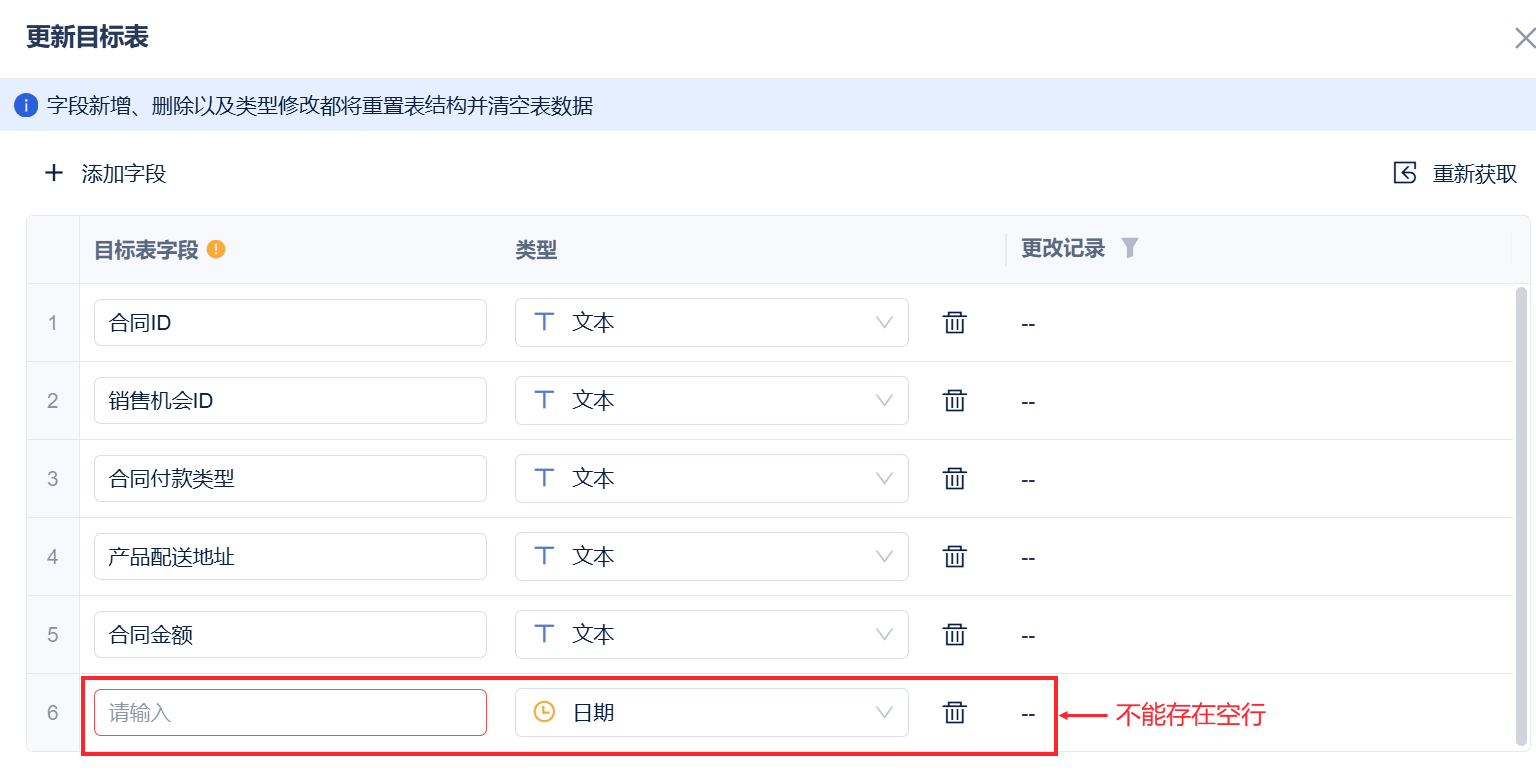Delete the empty row 6
1536x771 pixels.
(955, 713)
